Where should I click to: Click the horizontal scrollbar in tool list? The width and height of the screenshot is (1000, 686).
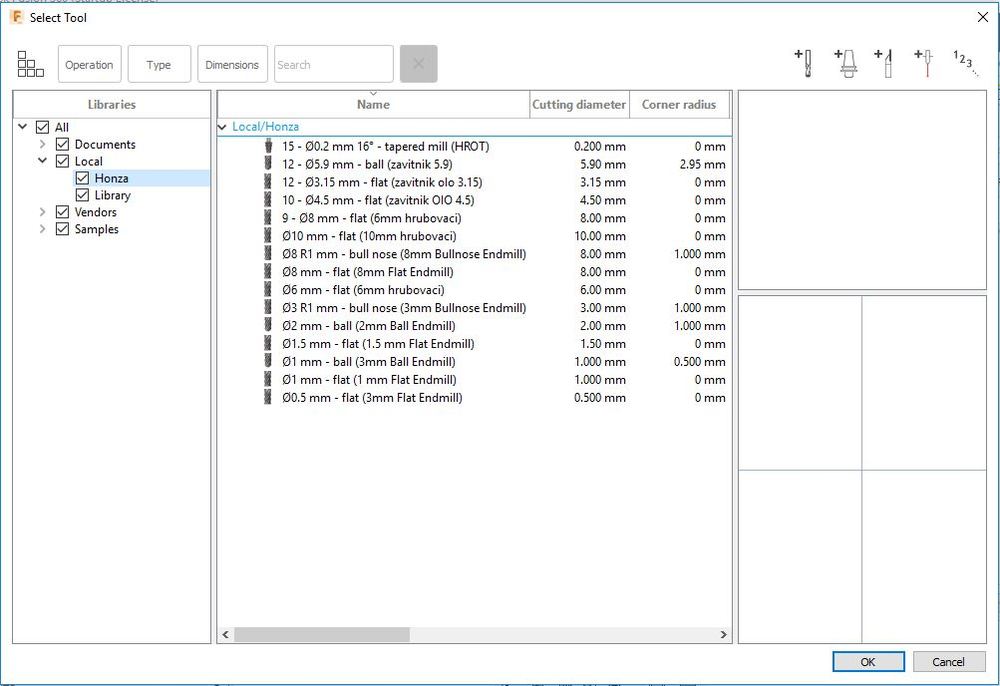point(321,635)
